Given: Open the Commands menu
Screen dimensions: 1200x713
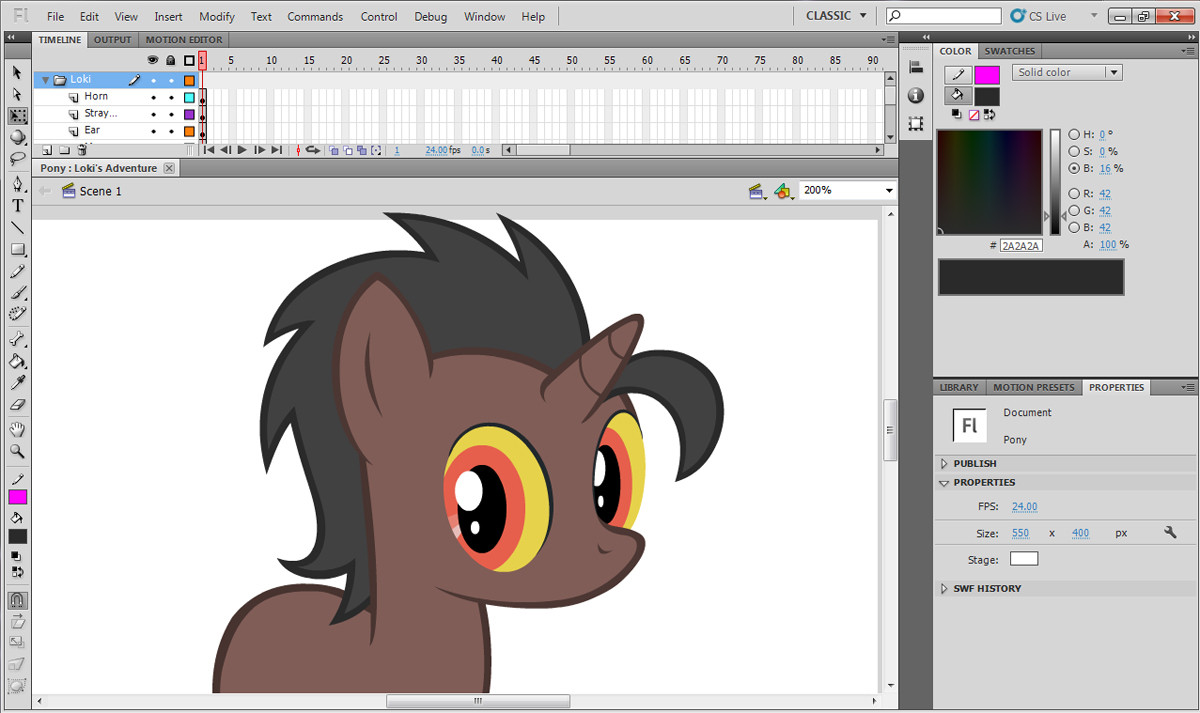Looking at the screenshot, I should coord(315,17).
